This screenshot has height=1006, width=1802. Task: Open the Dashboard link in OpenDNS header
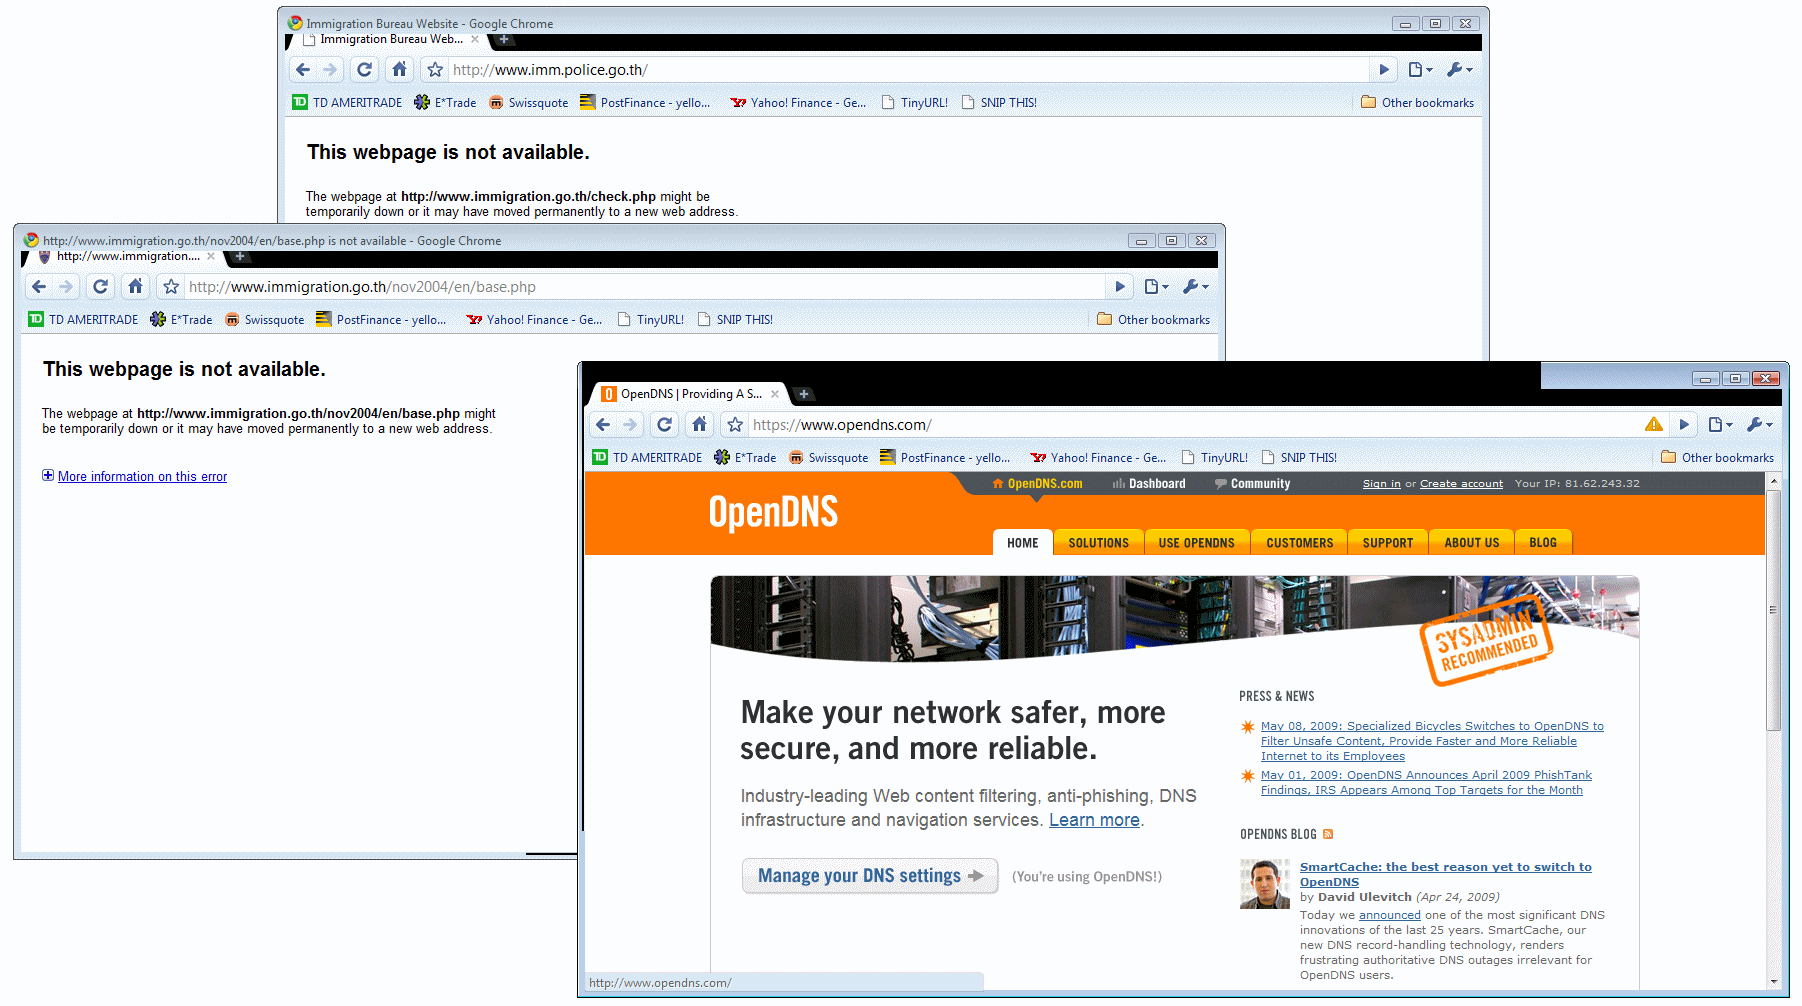[1149, 484]
